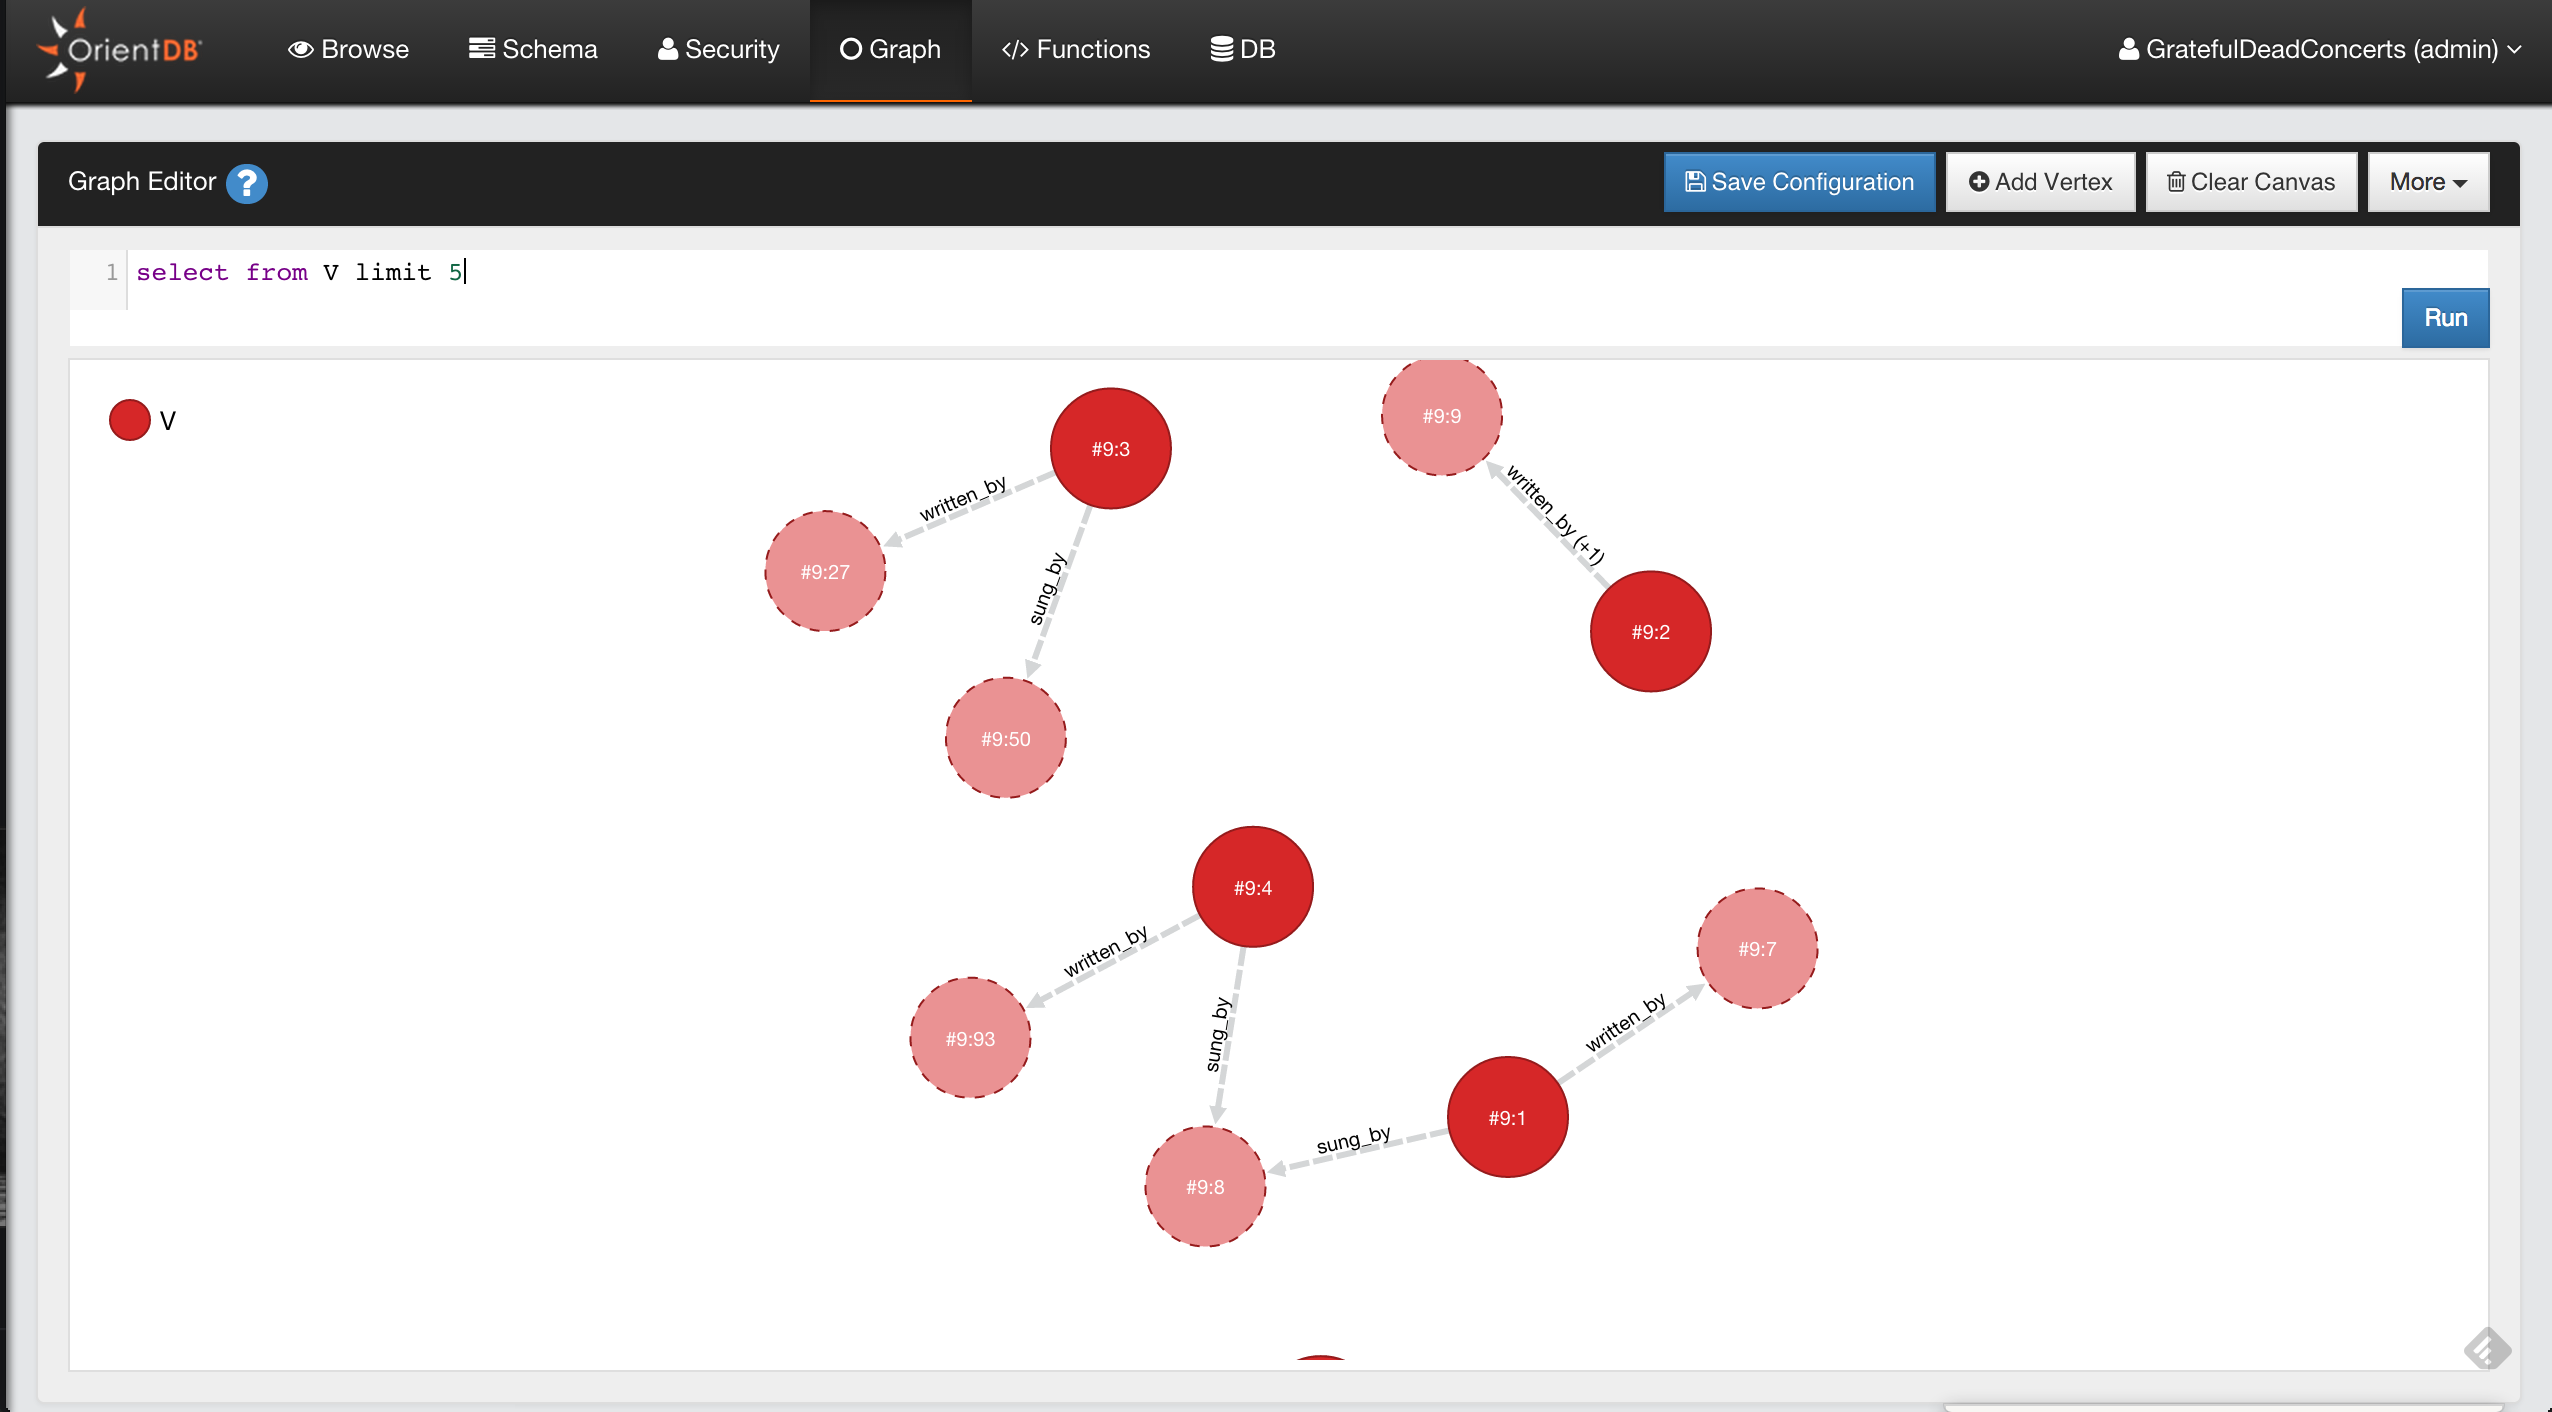Select node #9:1
The width and height of the screenshot is (2552, 1412).
pos(1507,1118)
